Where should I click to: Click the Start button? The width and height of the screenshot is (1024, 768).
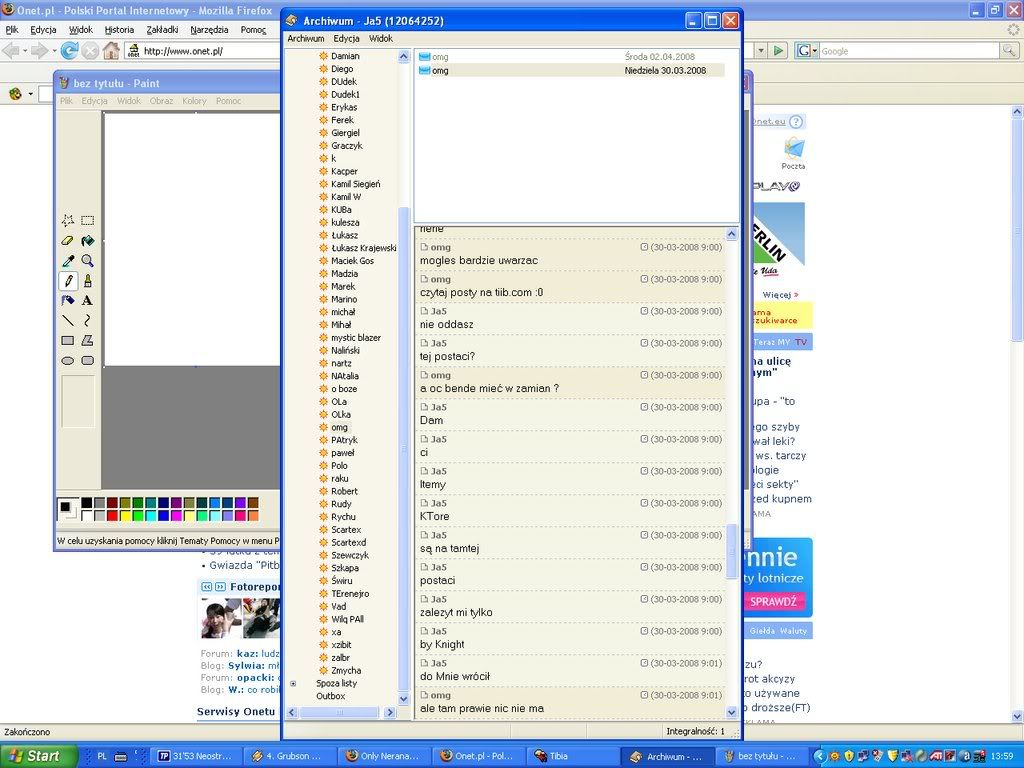39,756
